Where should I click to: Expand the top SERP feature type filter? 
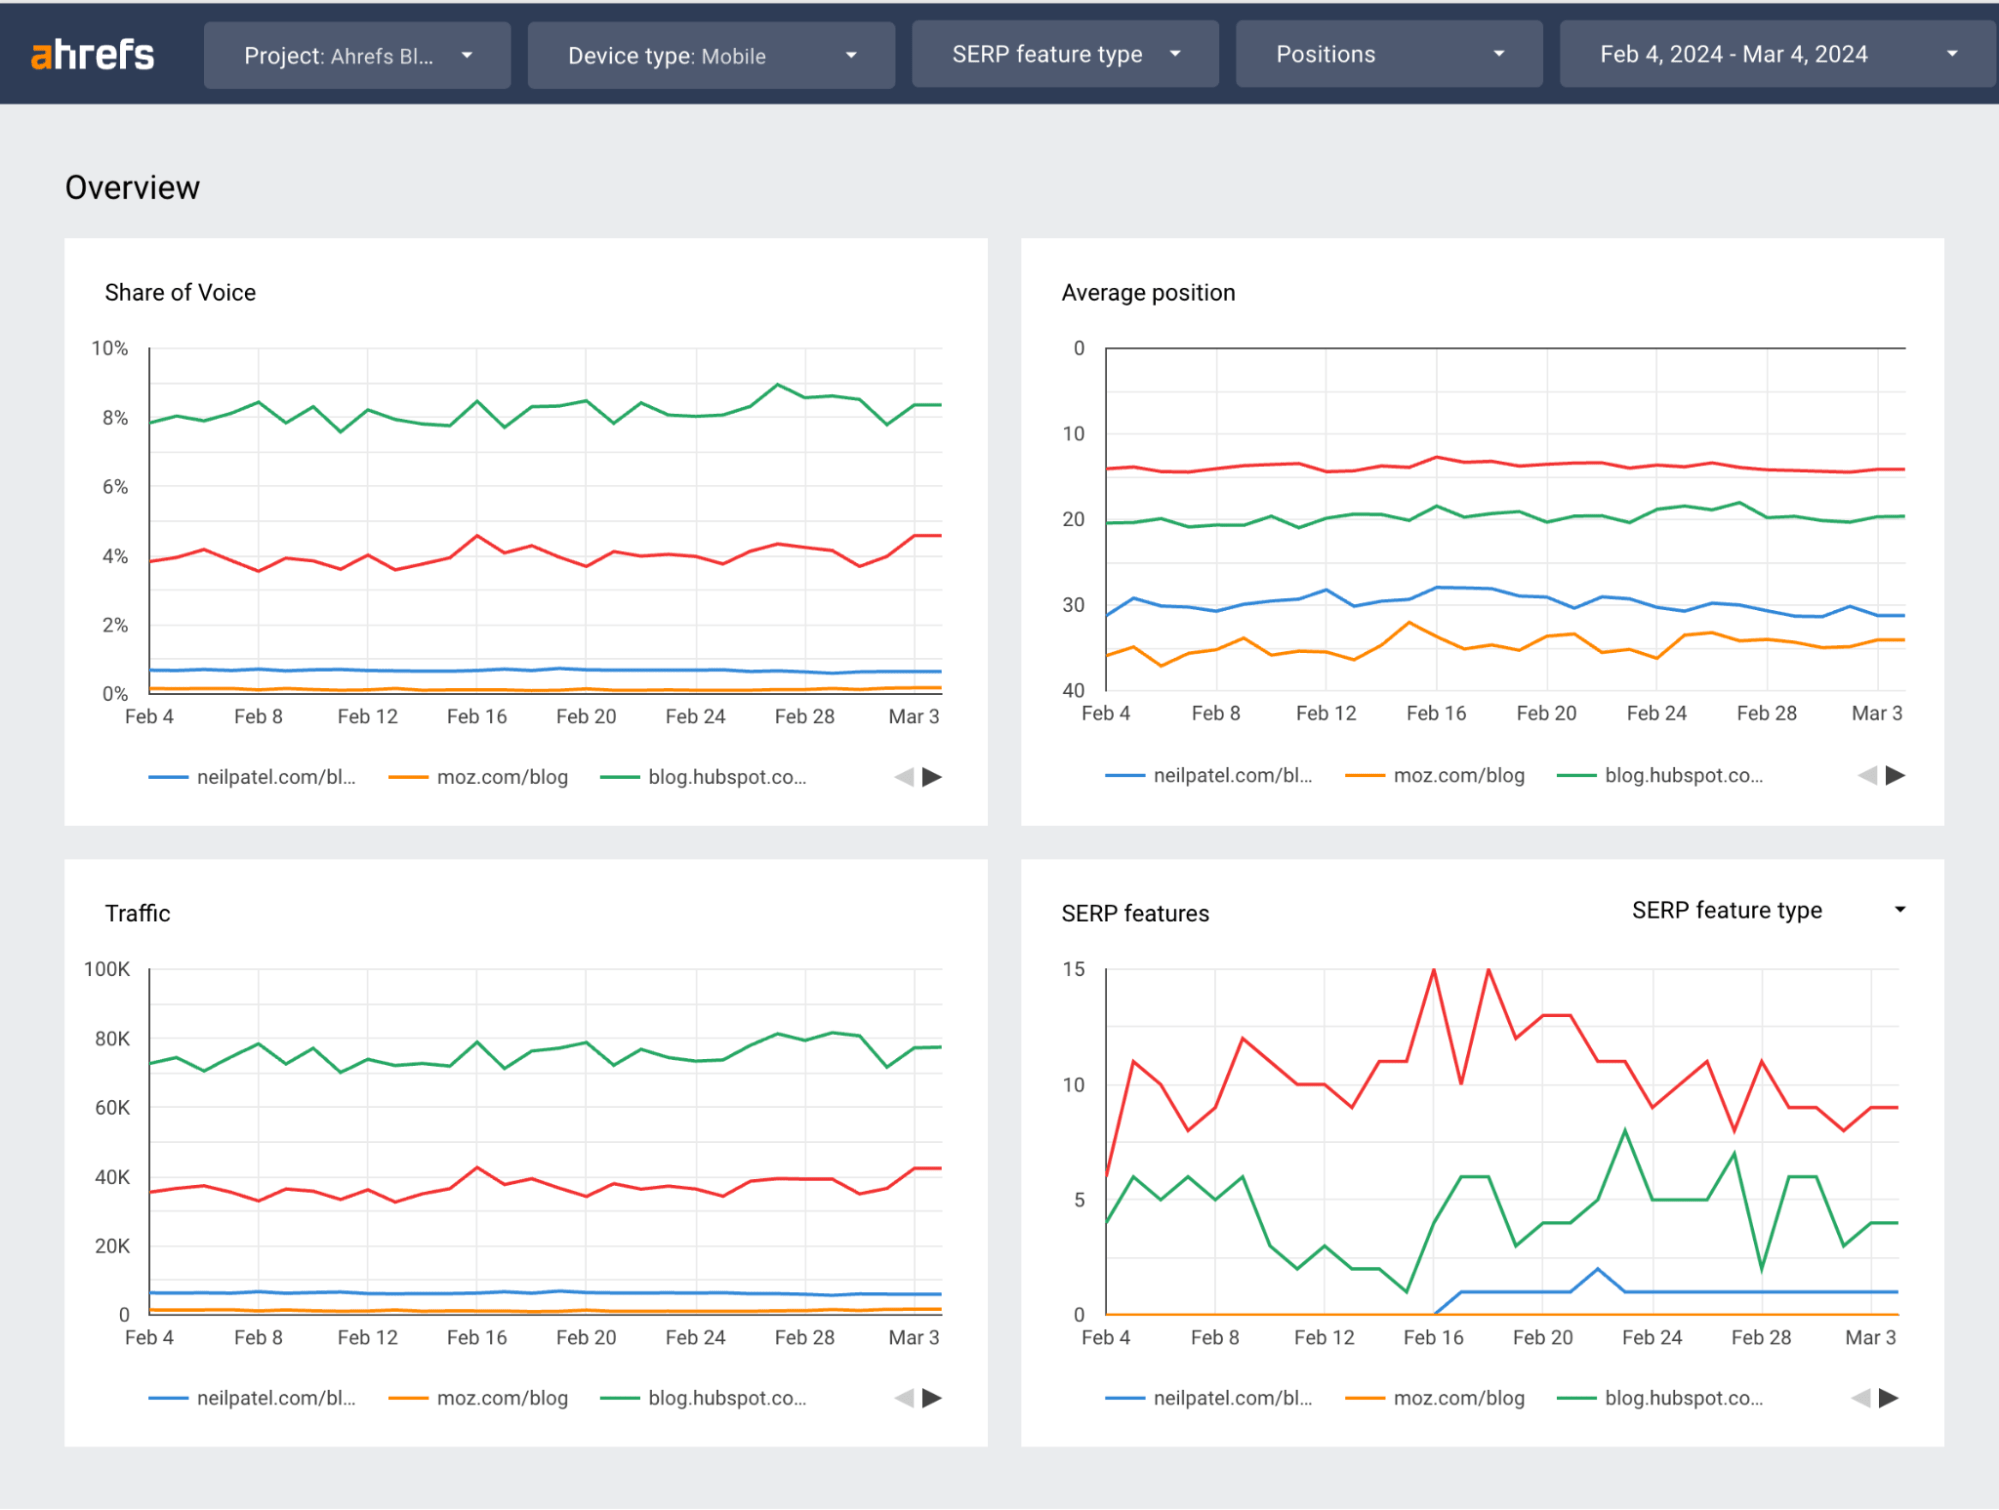[x=1065, y=55]
